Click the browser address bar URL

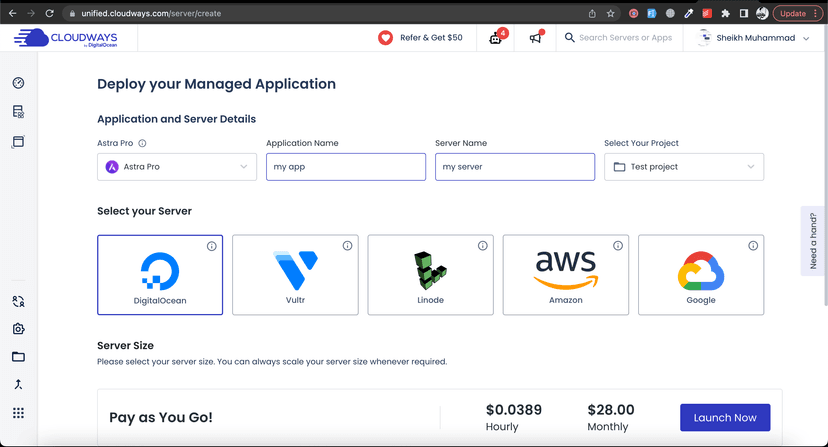(151, 13)
